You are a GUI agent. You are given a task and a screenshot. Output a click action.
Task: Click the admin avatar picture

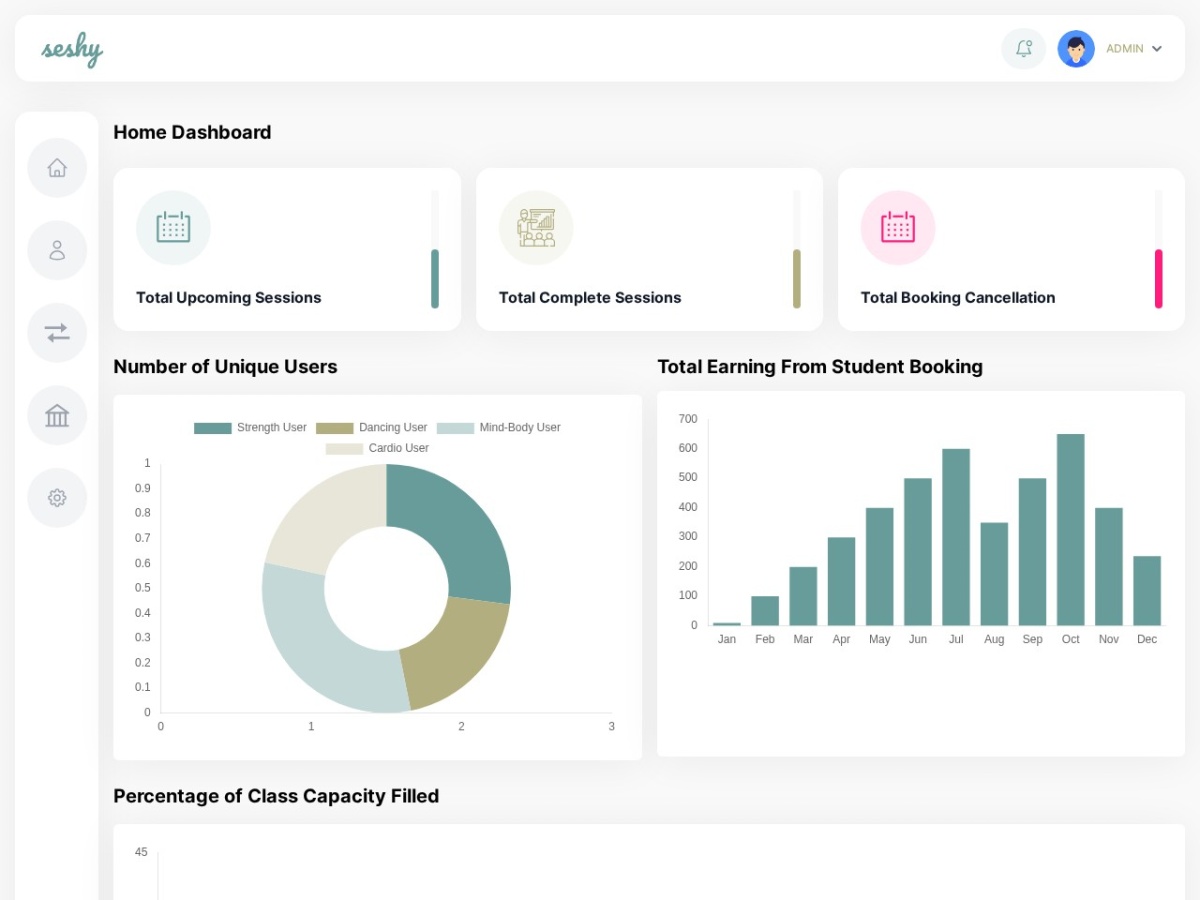1076,48
